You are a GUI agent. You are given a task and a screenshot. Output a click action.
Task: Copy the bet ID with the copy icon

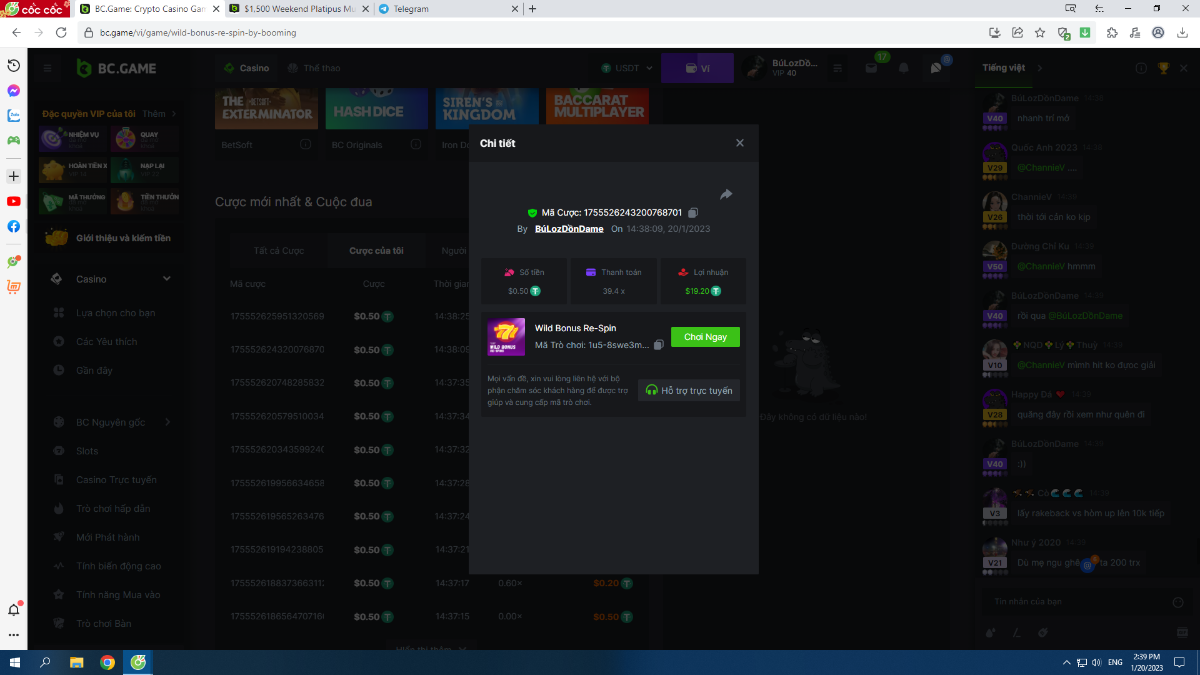click(693, 213)
